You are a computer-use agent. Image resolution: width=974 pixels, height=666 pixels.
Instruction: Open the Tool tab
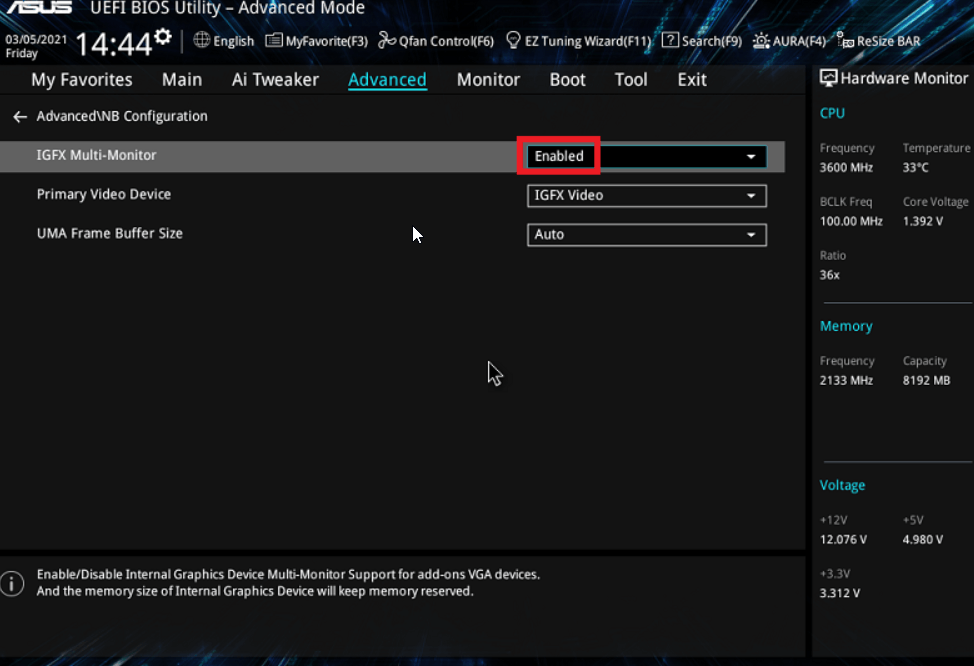pos(630,80)
